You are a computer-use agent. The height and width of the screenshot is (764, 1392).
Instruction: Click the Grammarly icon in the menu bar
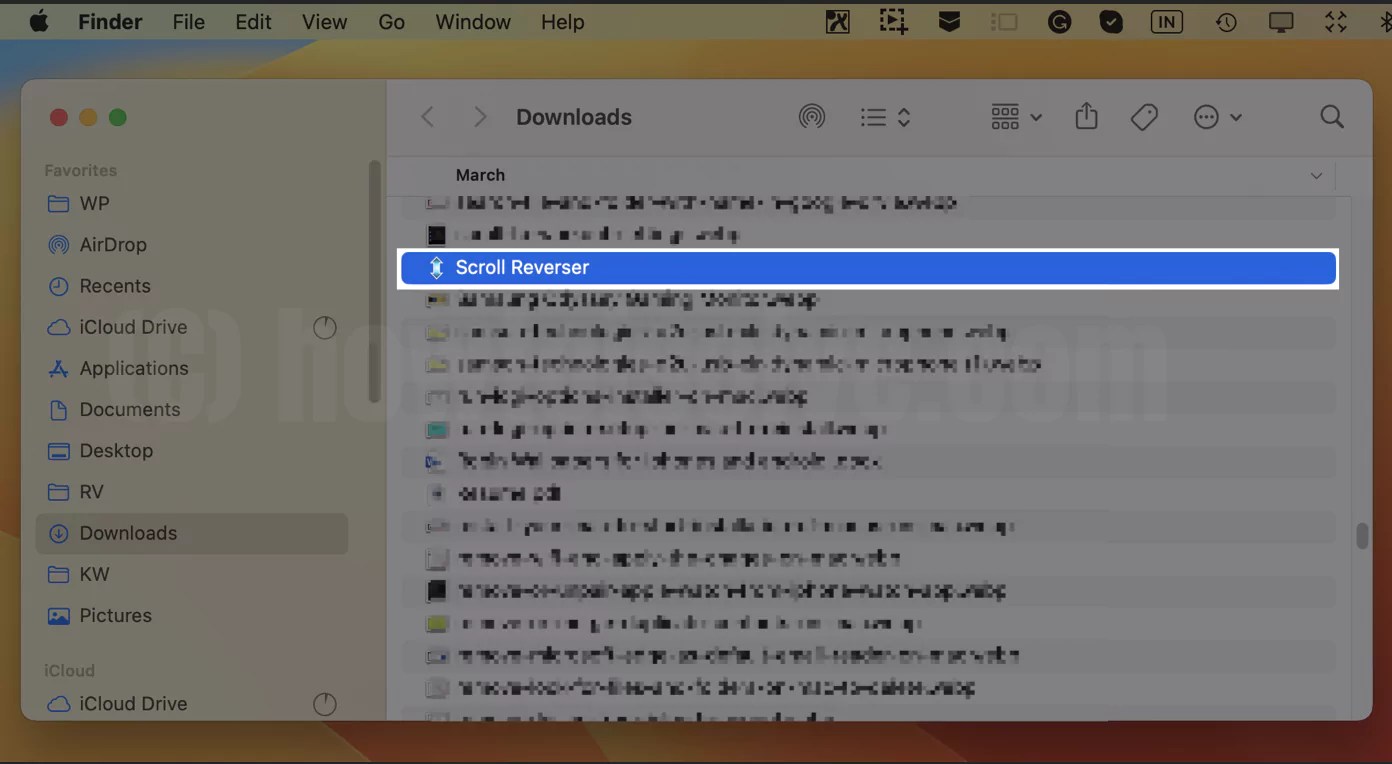pos(1059,21)
